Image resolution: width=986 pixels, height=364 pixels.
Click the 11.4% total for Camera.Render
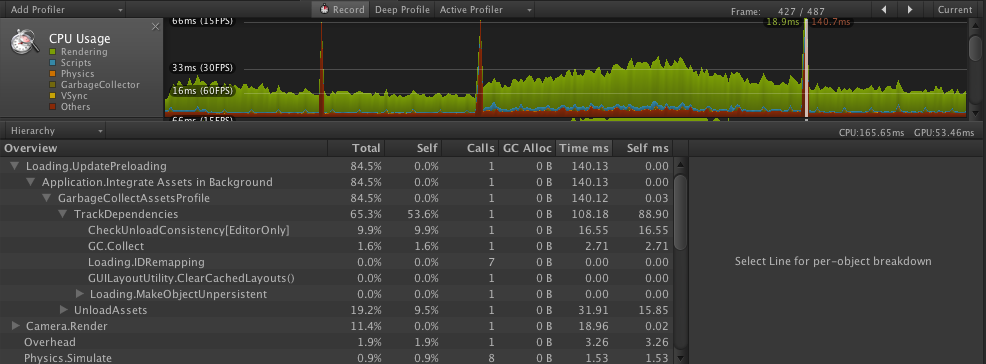coord(366,326)
